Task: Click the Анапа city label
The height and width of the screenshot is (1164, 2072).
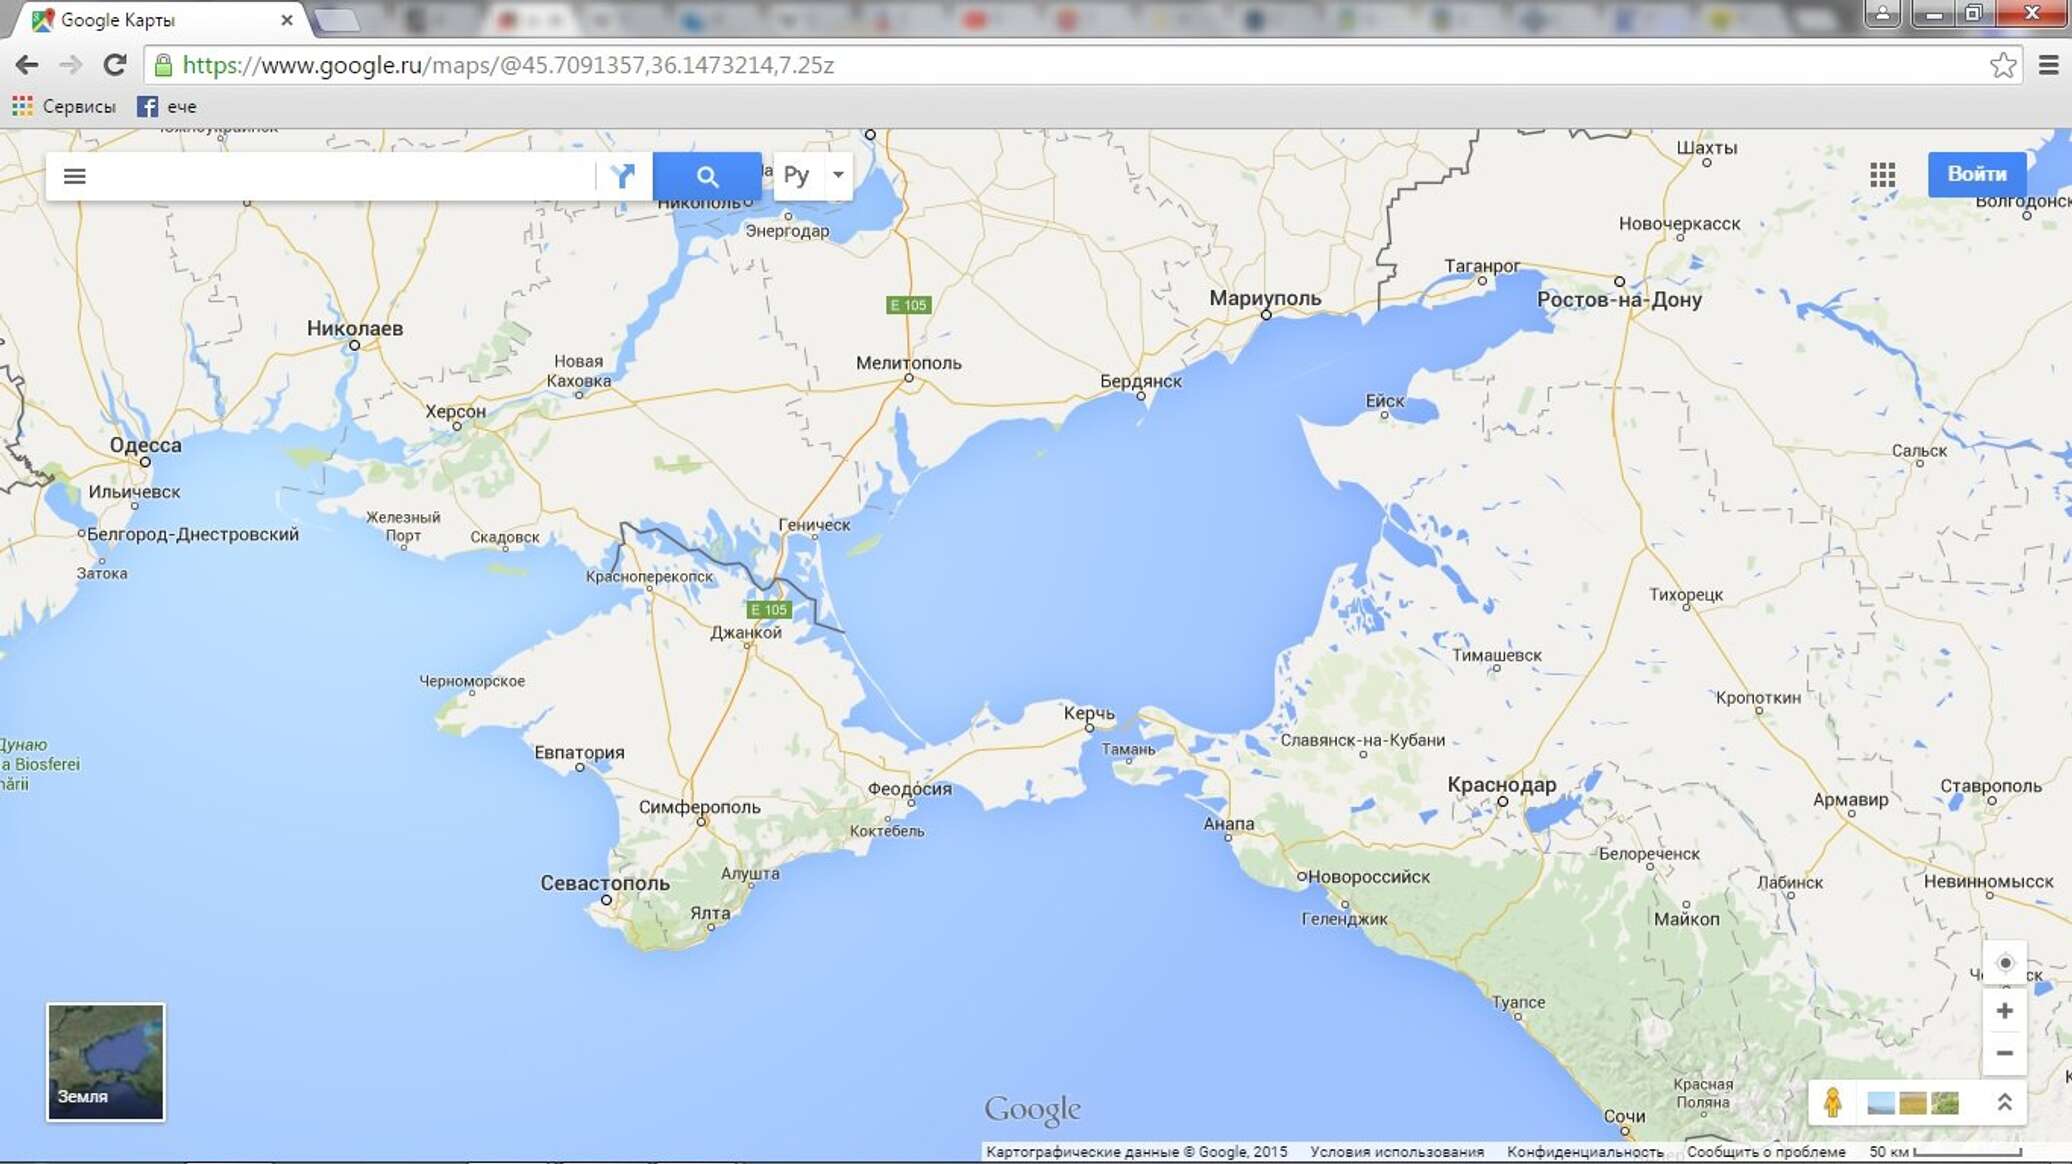Action: pos(1229,823)
